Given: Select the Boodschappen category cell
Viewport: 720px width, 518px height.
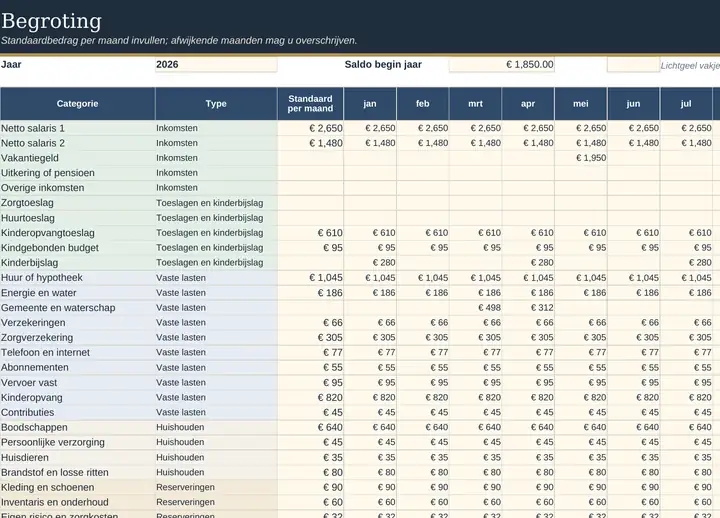Looking at the screenshot, I should point(78,428).
